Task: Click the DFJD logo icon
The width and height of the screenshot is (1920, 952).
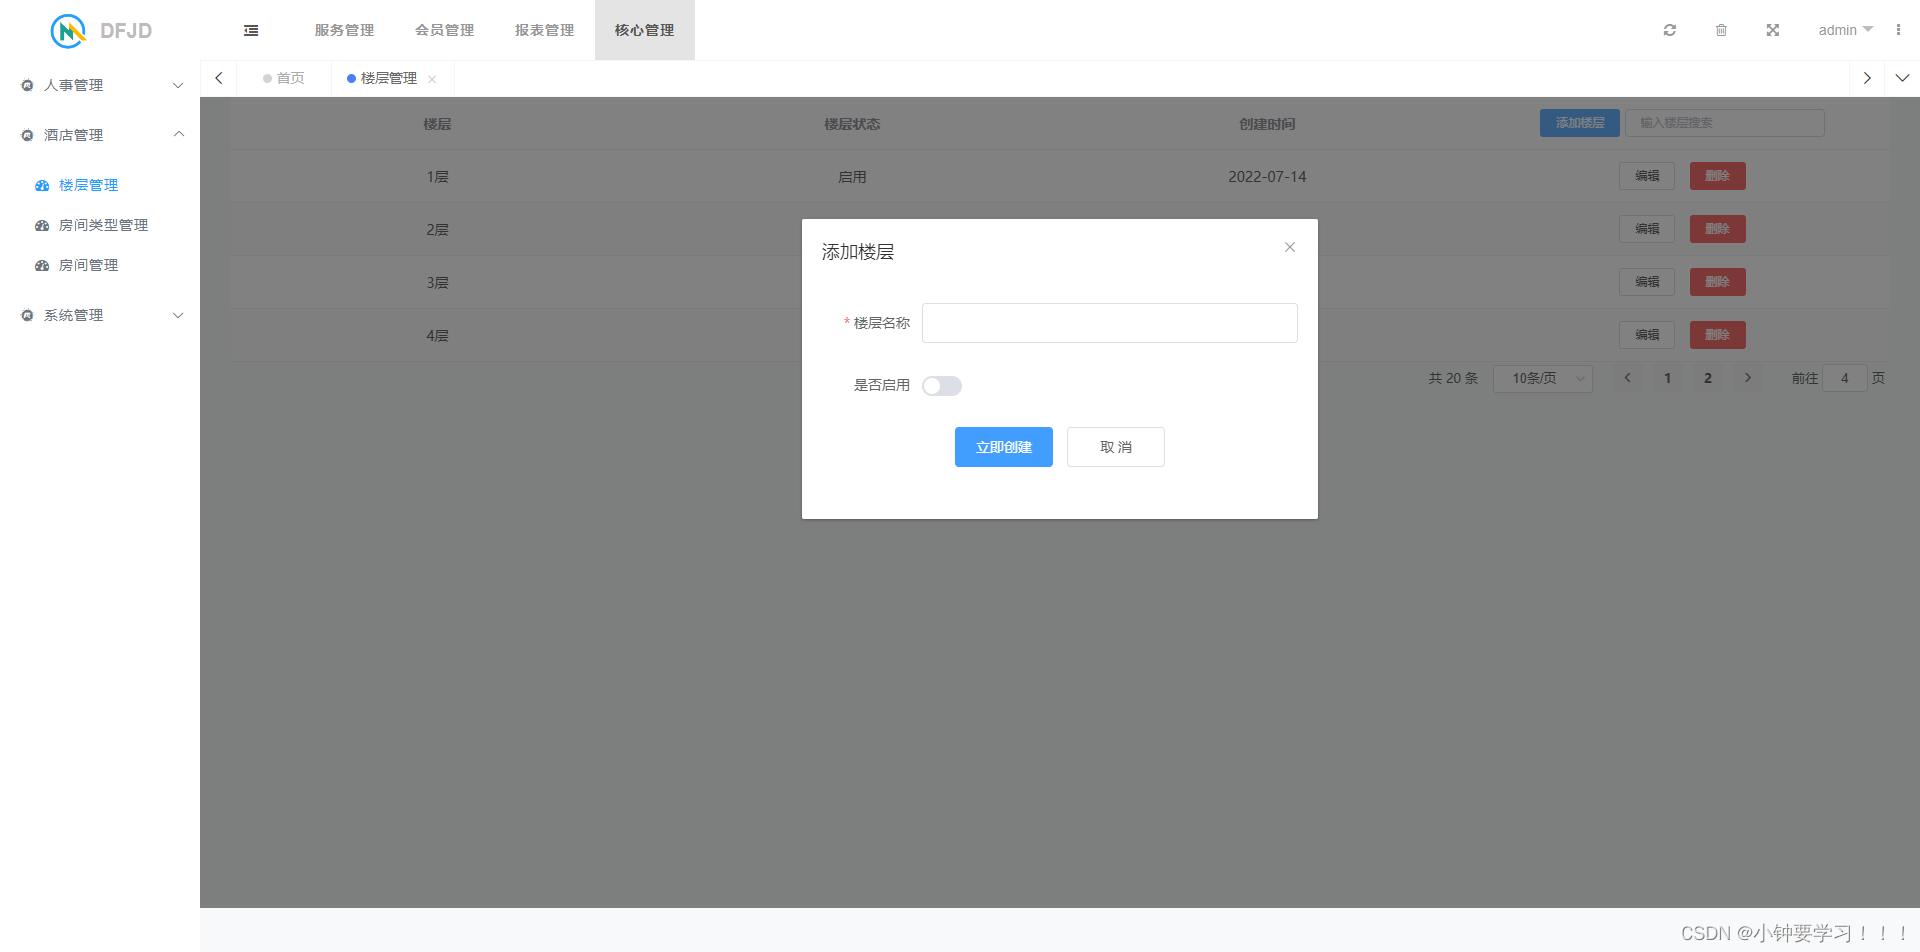Action: point(68,31)
